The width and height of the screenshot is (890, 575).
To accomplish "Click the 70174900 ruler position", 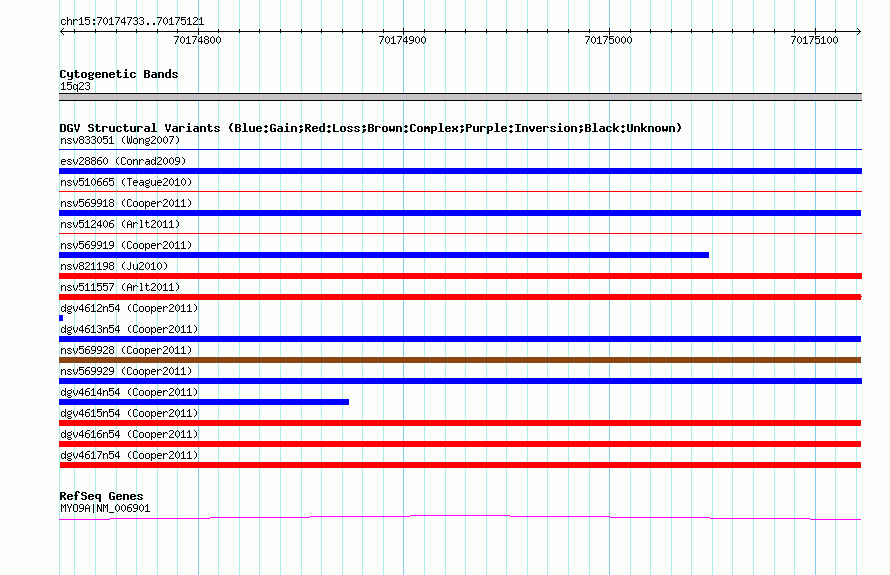I will click(402, 40).
